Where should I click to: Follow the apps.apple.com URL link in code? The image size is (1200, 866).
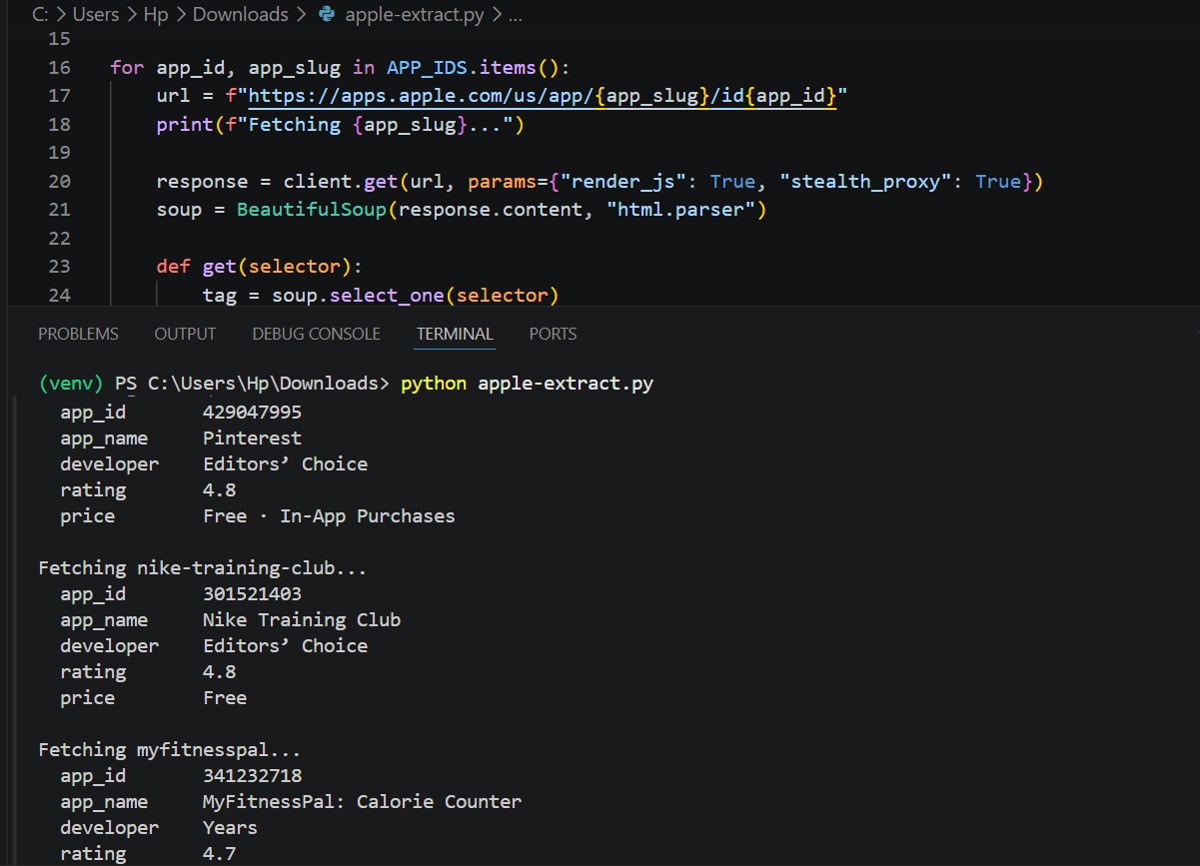click(542, 96)
